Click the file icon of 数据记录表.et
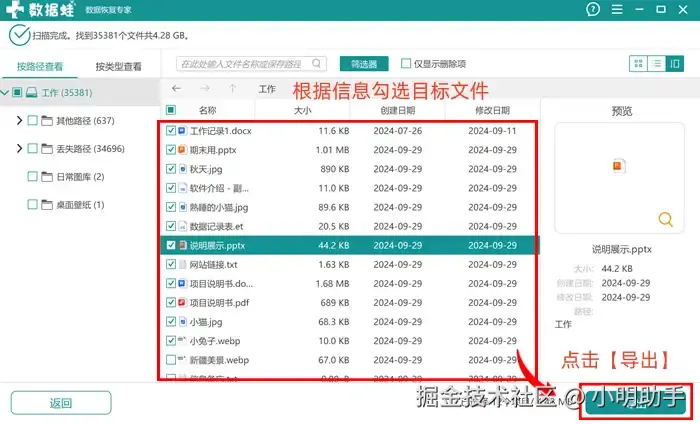700x424 pixels. point(182,226)
